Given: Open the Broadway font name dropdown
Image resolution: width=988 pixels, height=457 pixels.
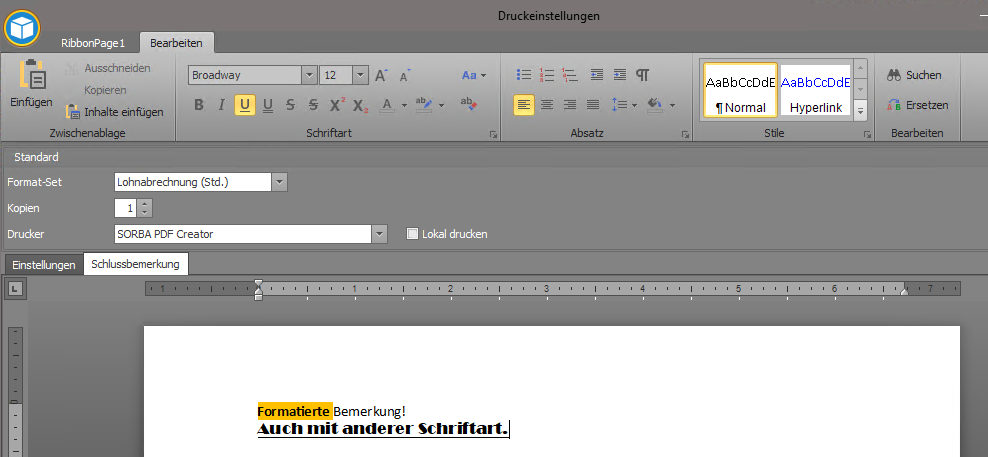Looking at the screenshot, I should (310, 75).
